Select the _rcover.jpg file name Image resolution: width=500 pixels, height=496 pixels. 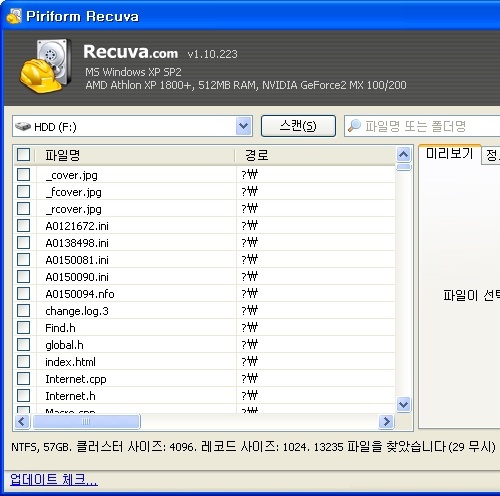(x=73, y=209)
